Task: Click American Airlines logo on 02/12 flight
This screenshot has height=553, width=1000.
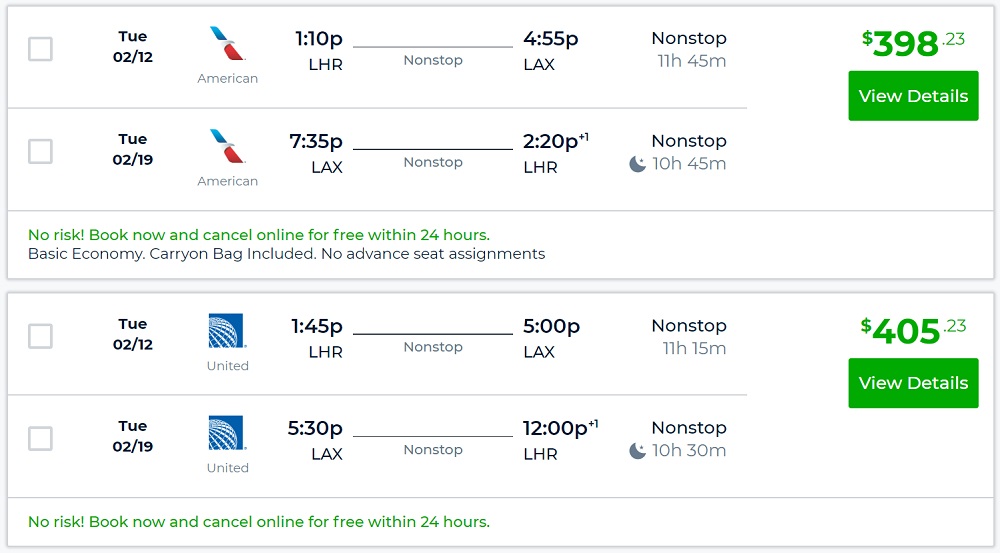Action: (227, 45)
